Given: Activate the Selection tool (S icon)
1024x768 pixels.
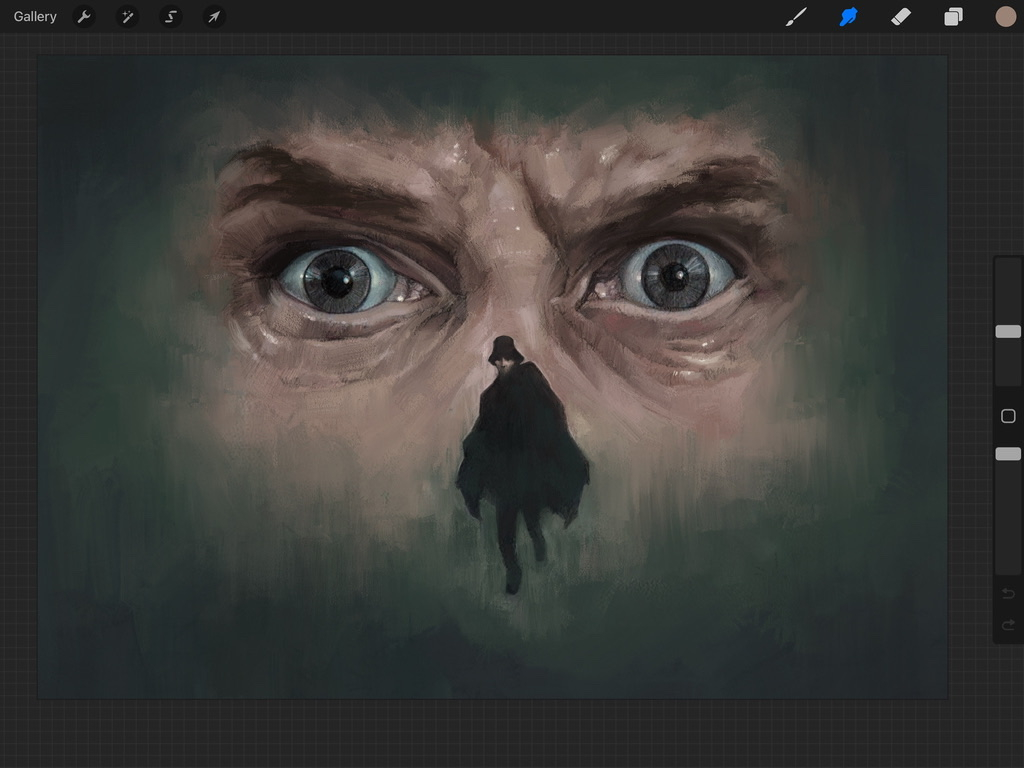Looking at the screenshot, I should point(171,17).
